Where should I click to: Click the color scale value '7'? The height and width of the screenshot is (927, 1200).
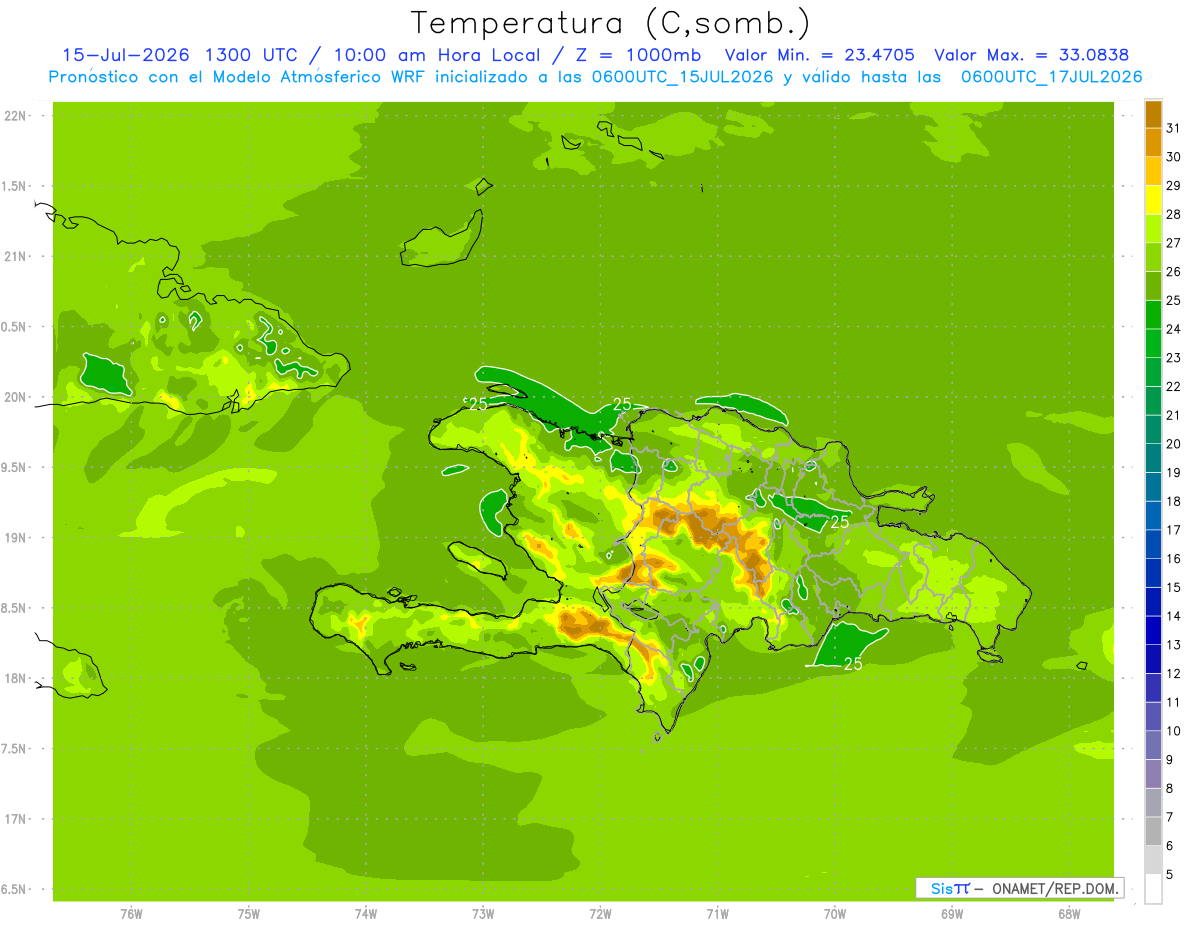click(1170, 817)
